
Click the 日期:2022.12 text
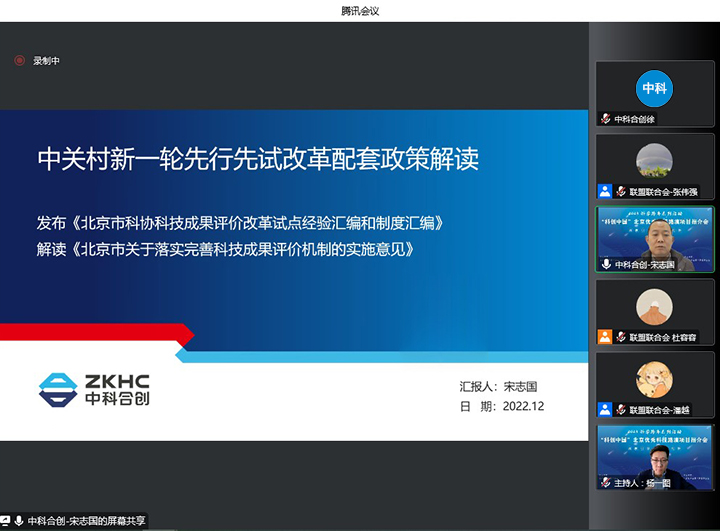click(x=502, y=407)
